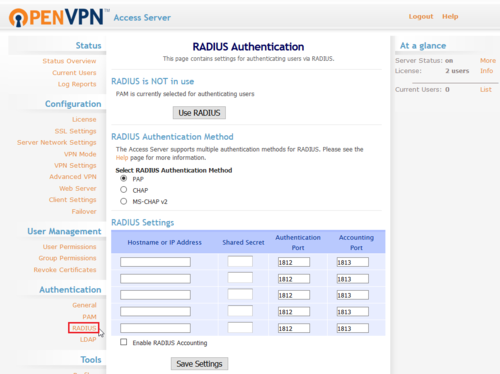
Task: Open Log Reports page
Action: pos(77,84)
